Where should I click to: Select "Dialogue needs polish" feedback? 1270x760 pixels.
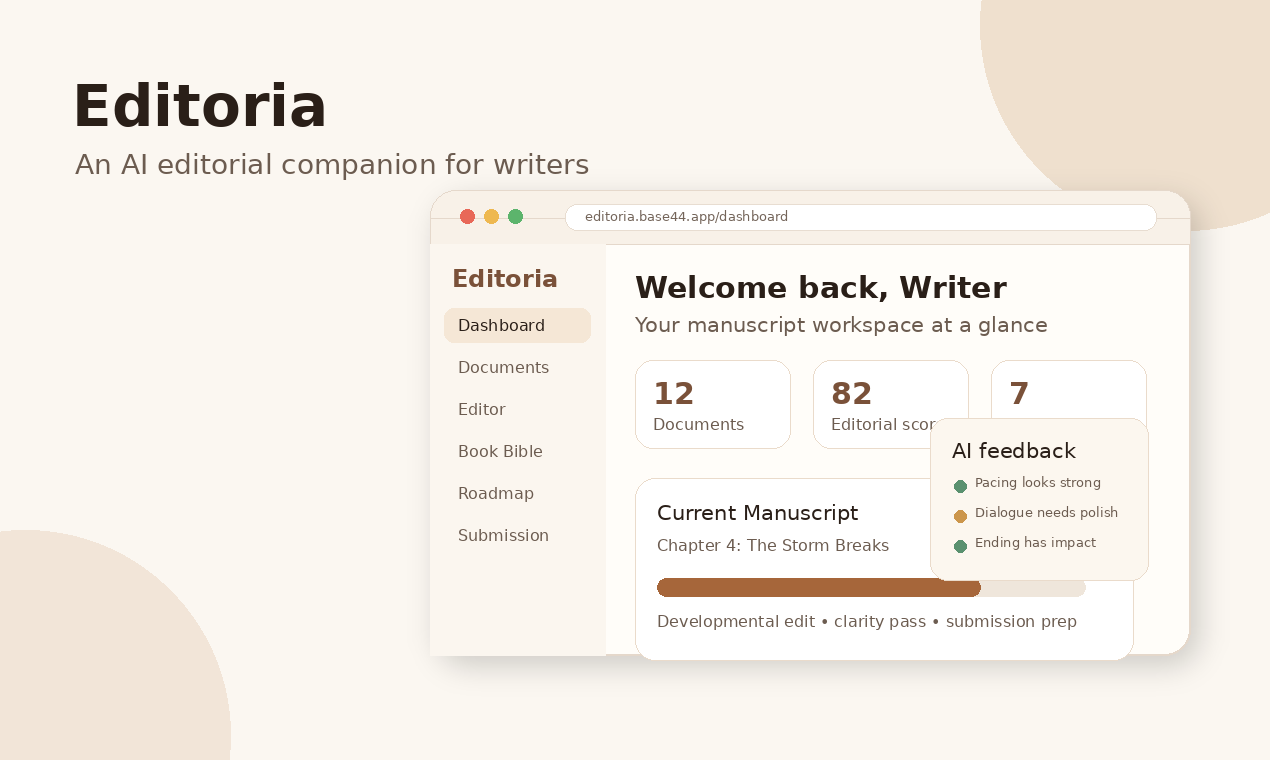[x=1046, y=513]
